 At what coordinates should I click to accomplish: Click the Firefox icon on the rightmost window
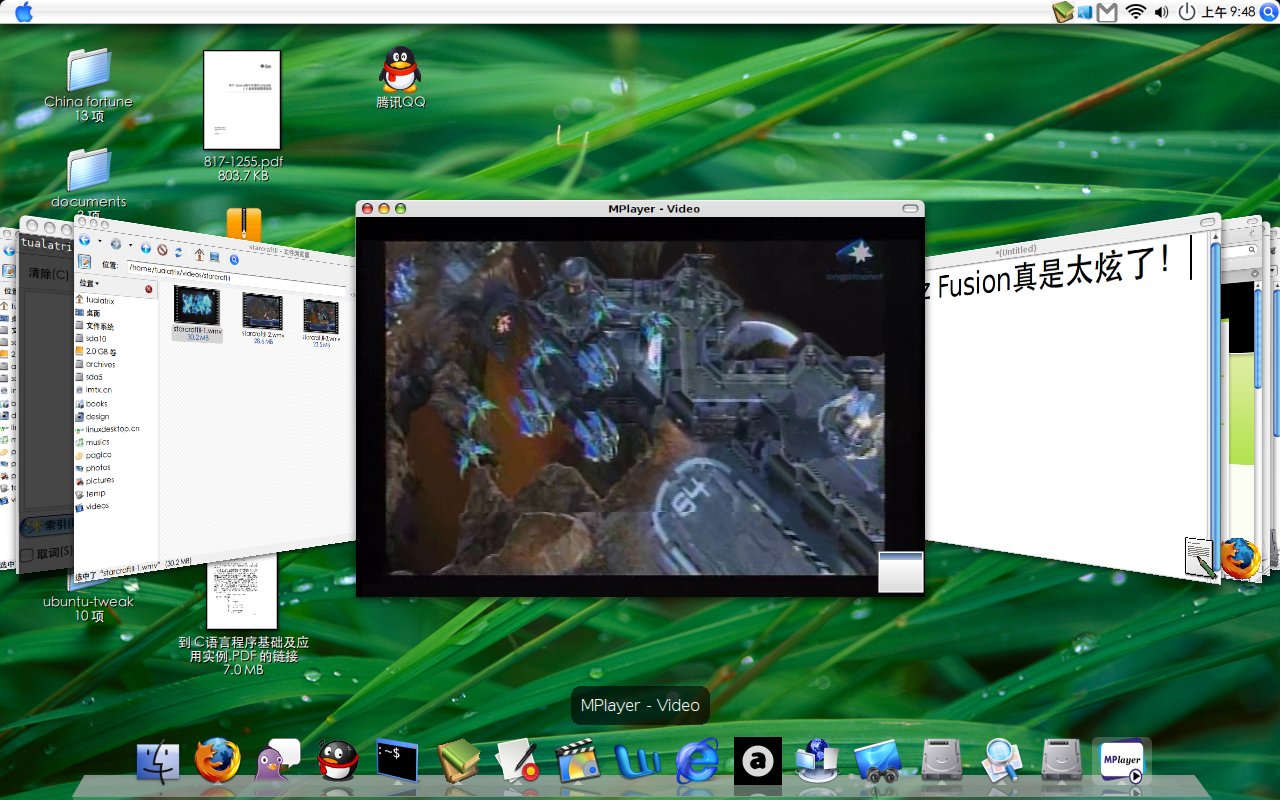(x=1240, y=559)
